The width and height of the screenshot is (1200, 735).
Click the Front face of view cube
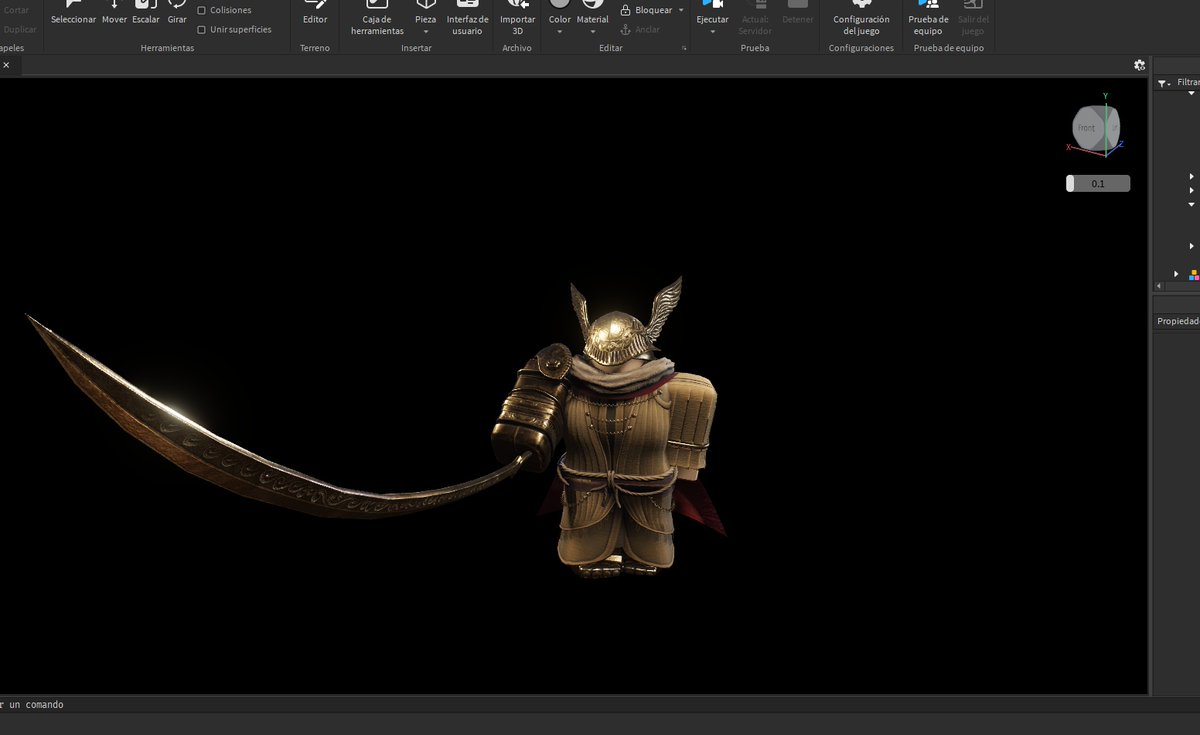pos(1086,128)
